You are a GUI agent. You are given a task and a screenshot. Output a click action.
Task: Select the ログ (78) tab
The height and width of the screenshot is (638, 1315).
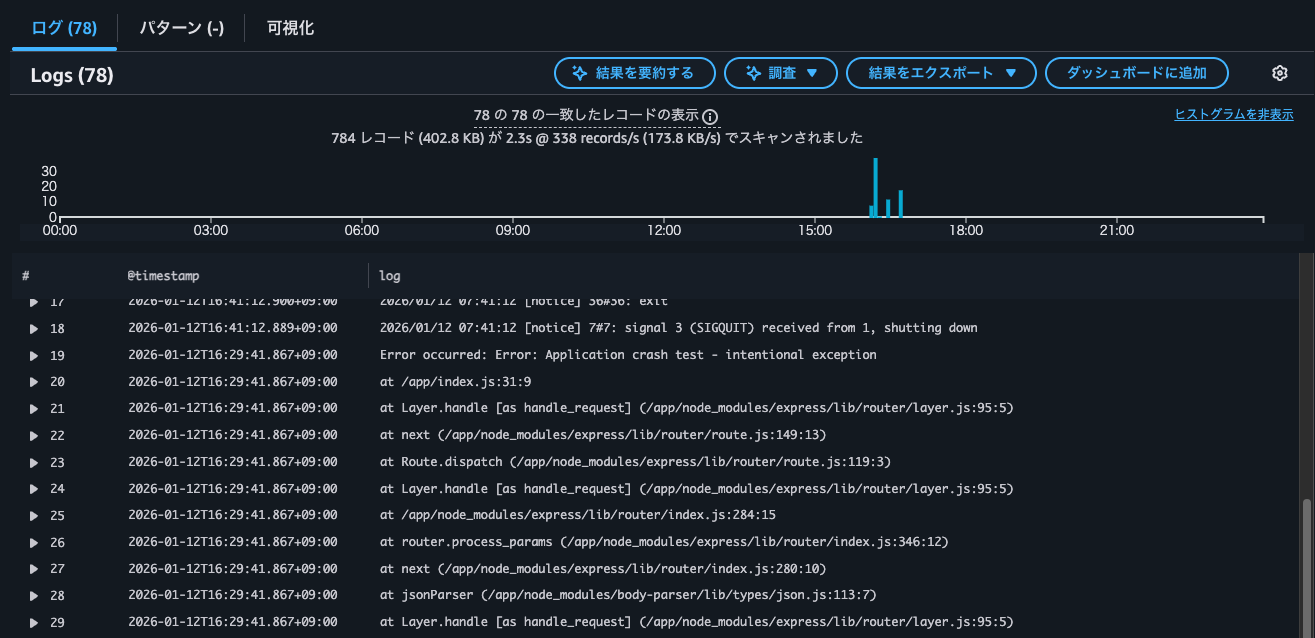(63, 29)
